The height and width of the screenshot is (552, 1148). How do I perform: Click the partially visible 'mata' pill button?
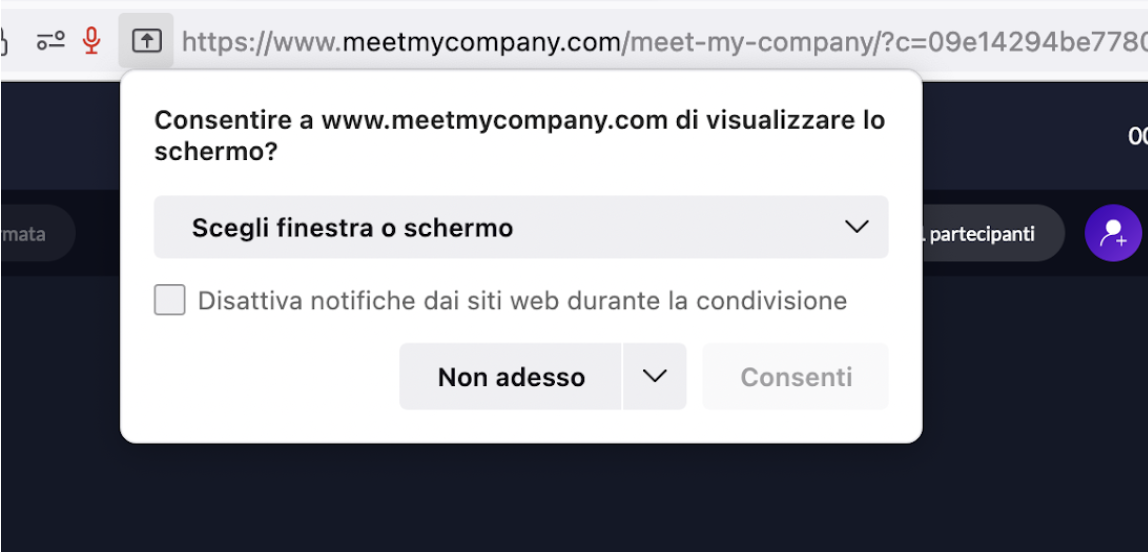click(x=30, y=234)
